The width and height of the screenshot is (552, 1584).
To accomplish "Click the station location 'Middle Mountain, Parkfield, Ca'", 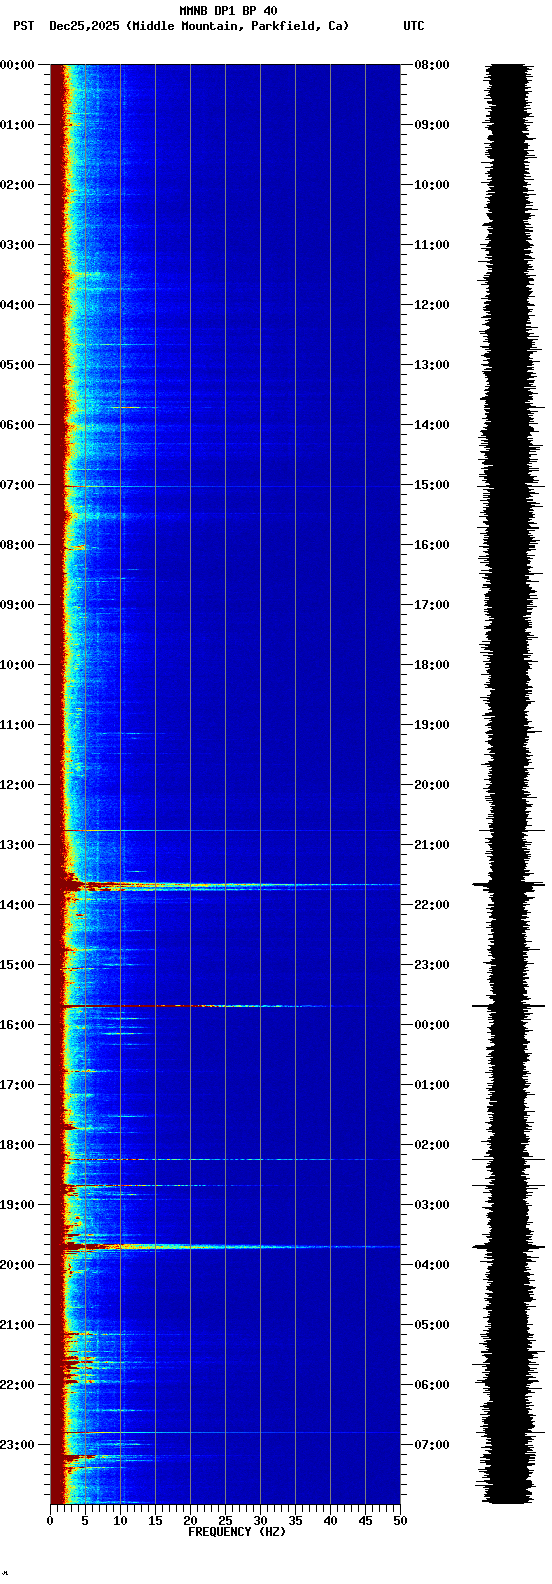I will tap(238, 26).
